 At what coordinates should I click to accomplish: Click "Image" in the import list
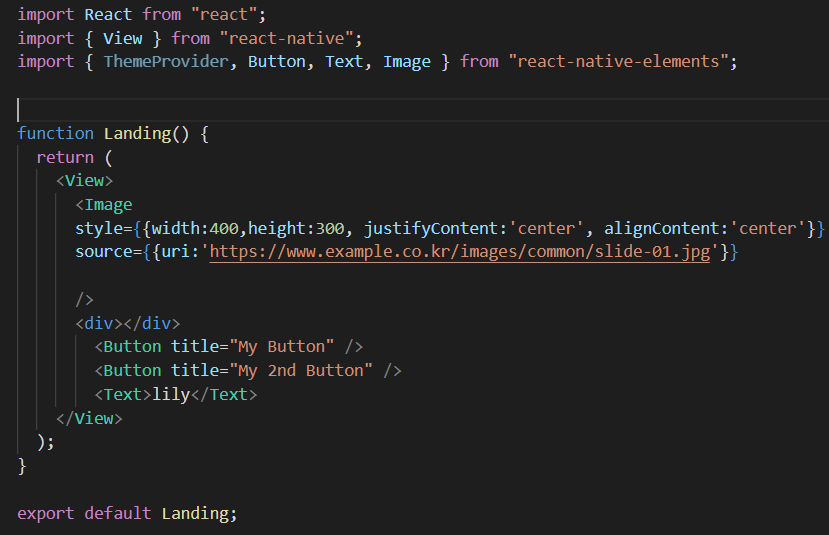pyautogui.click(x=407, y=62)
